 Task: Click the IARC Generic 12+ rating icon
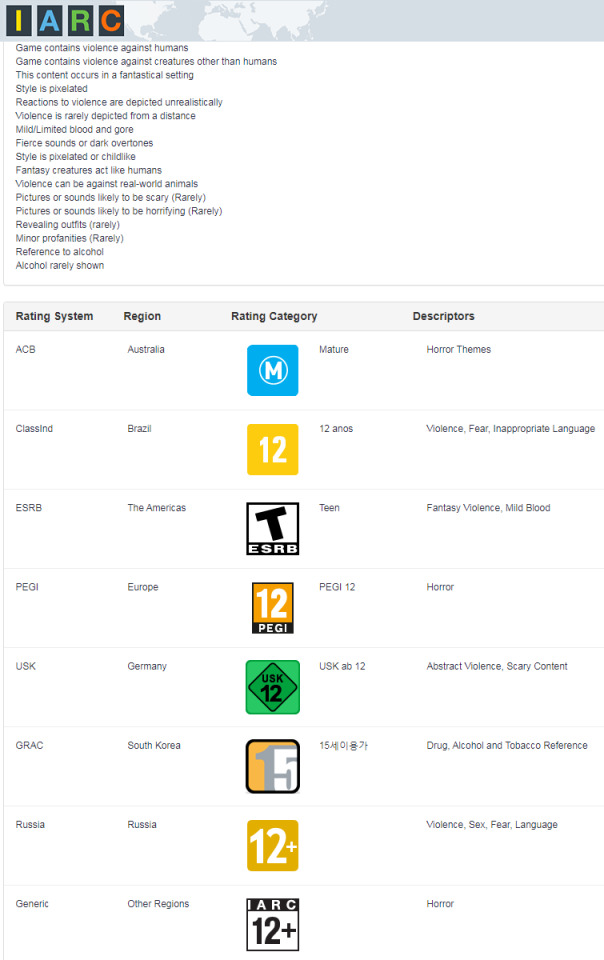[272, 924]
